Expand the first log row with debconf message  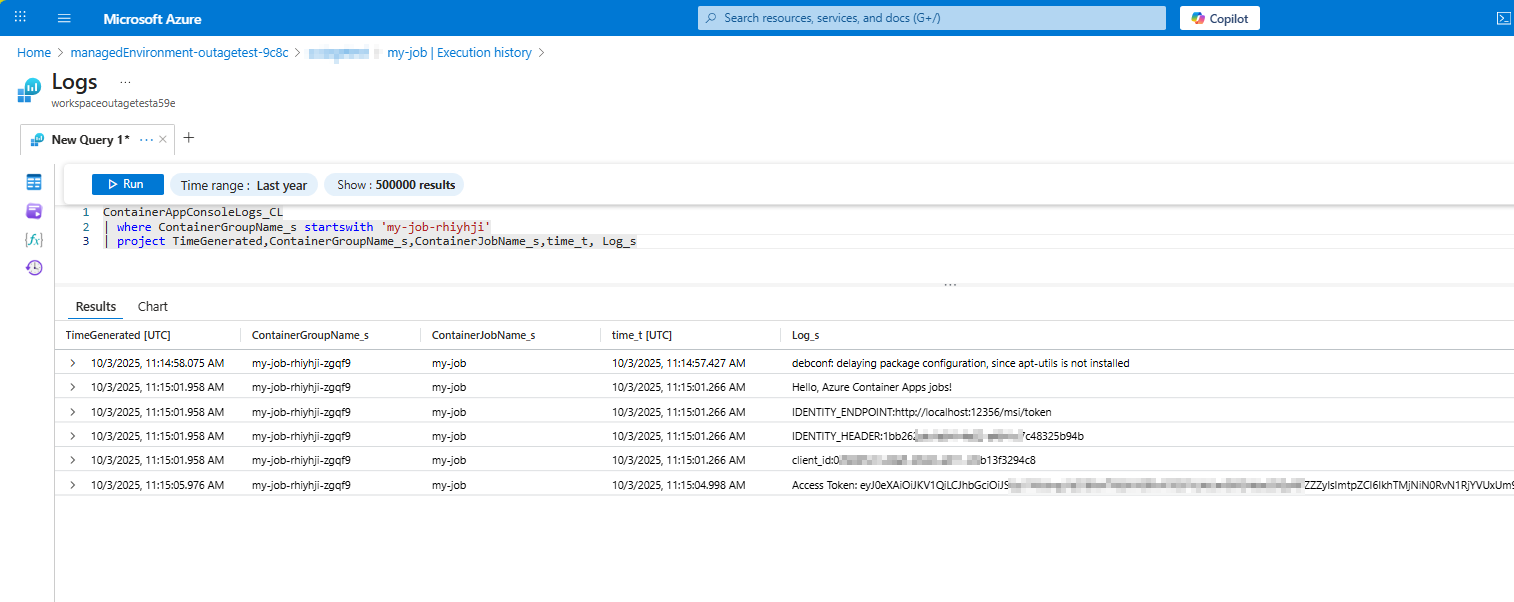click(x=70, y=362)
